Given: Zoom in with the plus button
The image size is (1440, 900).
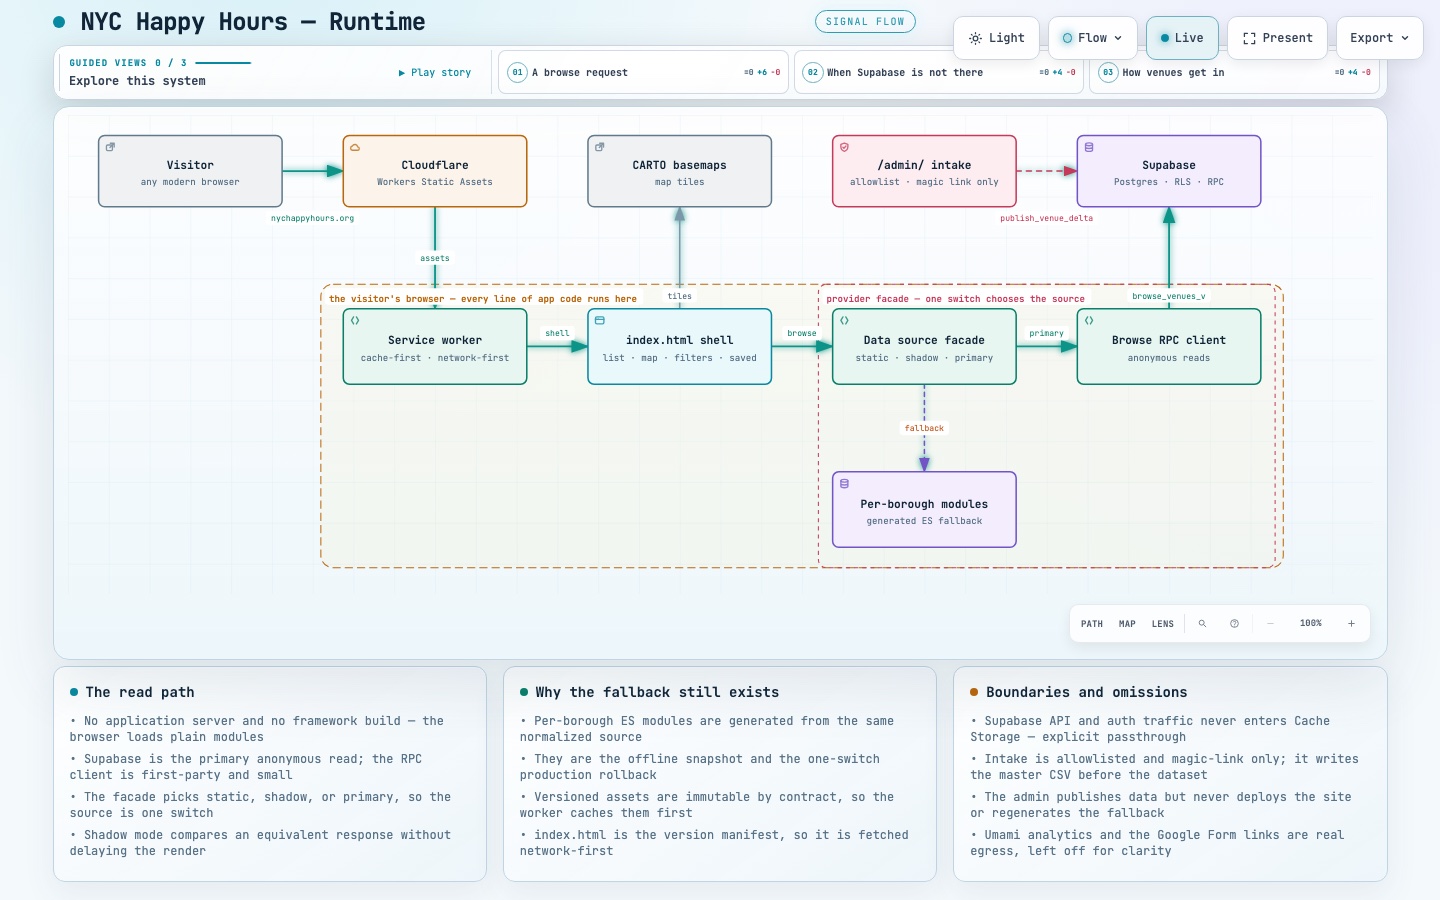Looking at the screenshot, I should coord(1351,623).
